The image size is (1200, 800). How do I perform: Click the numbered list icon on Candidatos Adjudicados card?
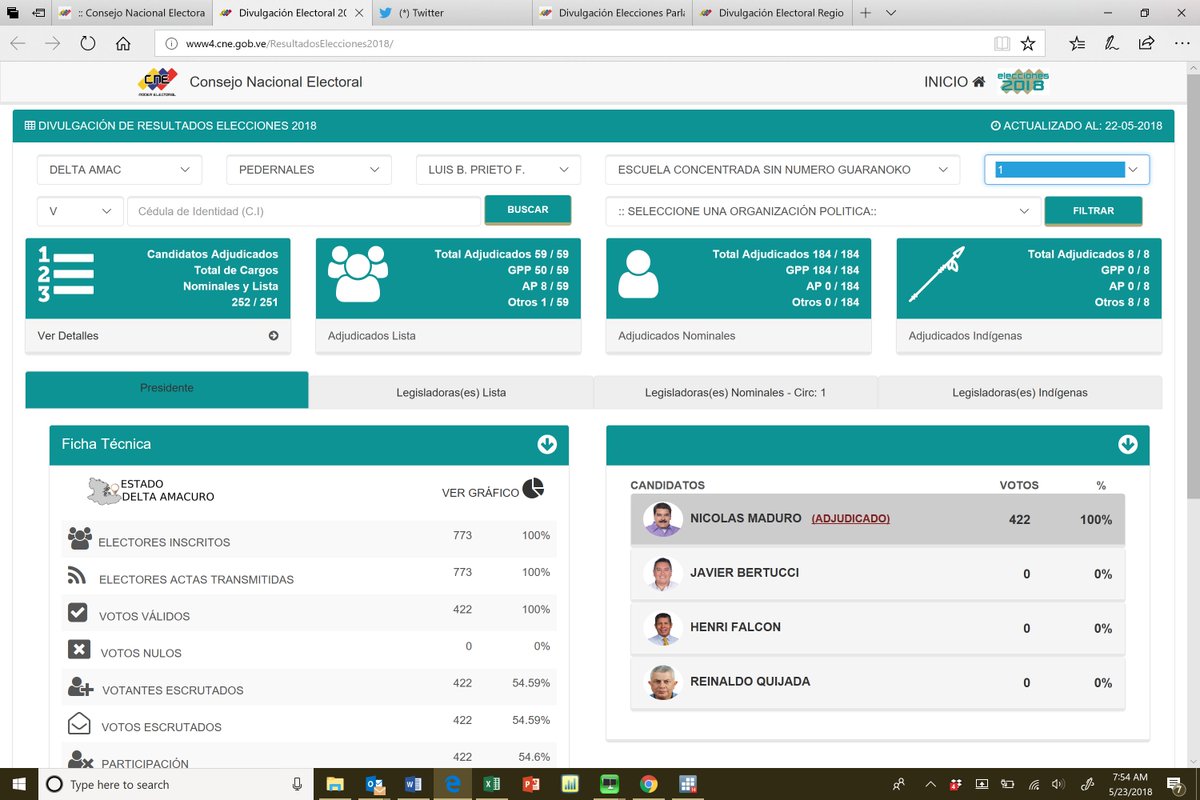pos(66,274)
